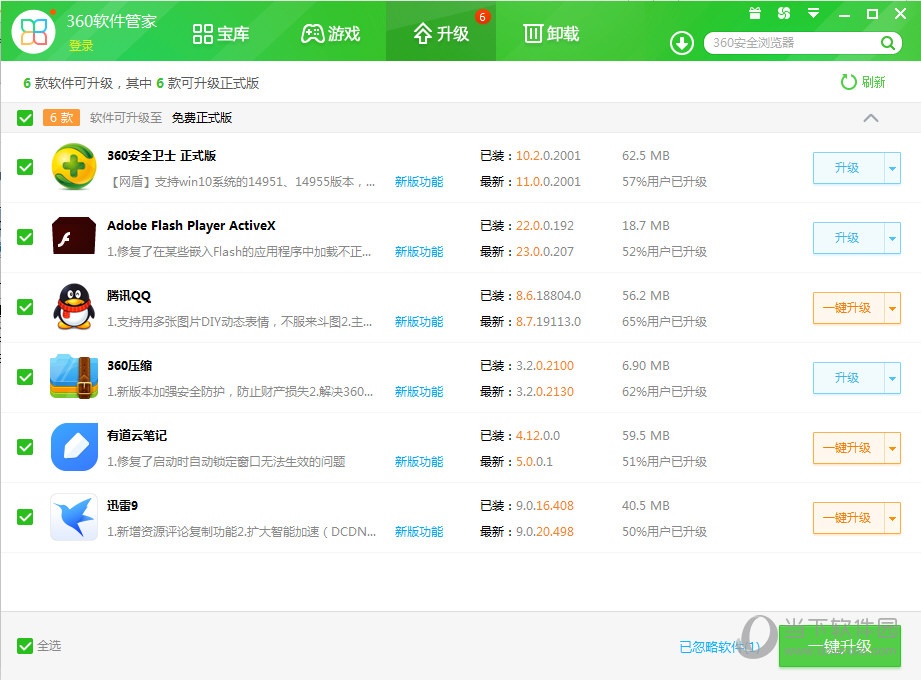Toggle the 全选 select-all checkbox
Screen dimensions: 921x680
point(25,645)
